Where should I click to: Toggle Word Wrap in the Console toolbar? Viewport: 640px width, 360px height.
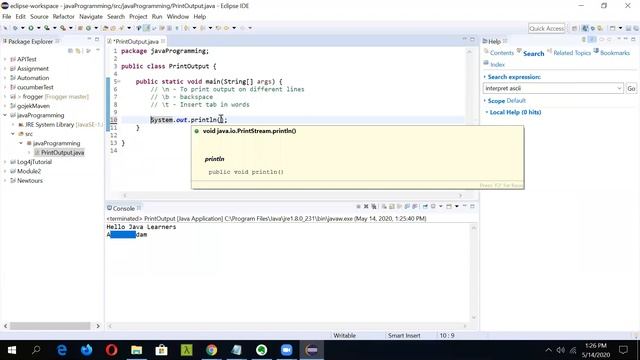point(399,207)
